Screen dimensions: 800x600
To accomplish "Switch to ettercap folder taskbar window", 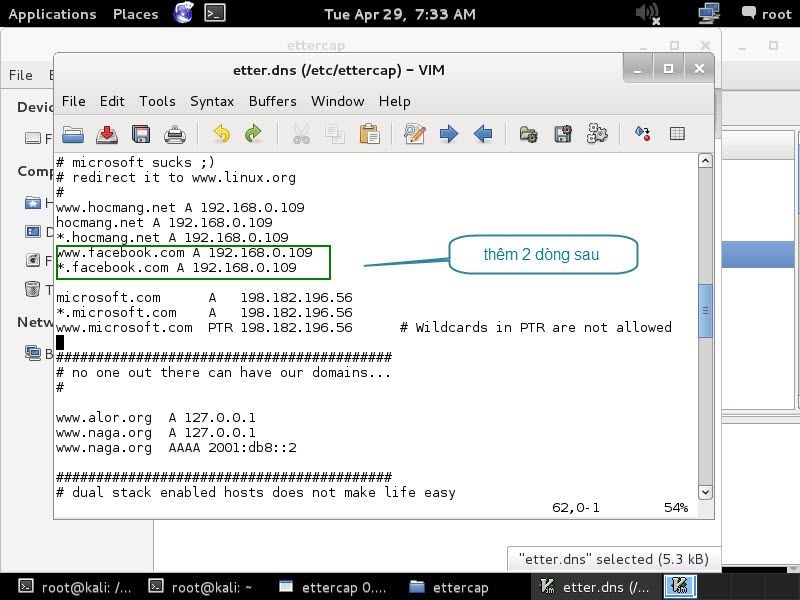I will click(449, 587).
